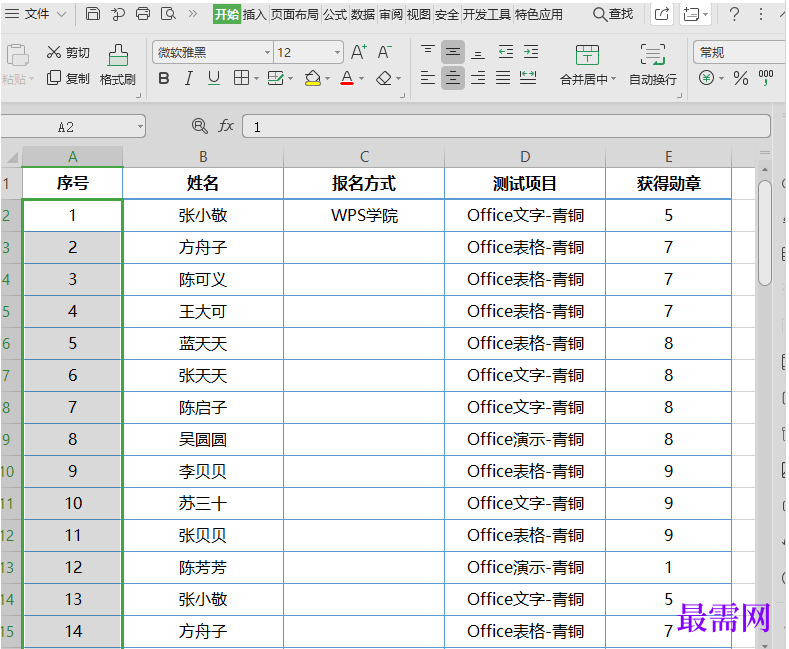
Task: Click the Print icon in quick access toolbar
Action: pyautogui.click(x=143, y=14)
